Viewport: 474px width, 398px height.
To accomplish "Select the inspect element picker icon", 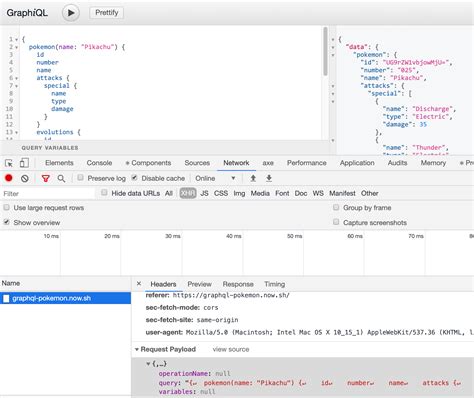I will (9, 163).
